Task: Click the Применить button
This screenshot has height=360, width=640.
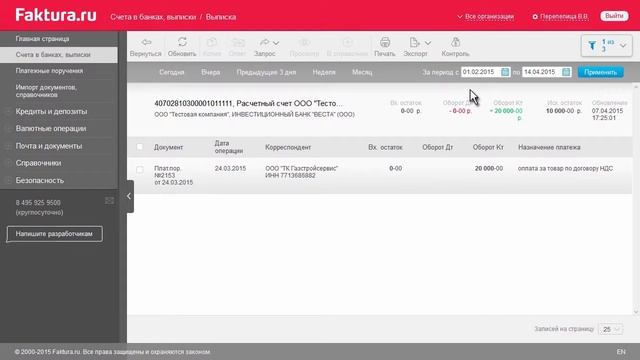Action: [600, 72]
